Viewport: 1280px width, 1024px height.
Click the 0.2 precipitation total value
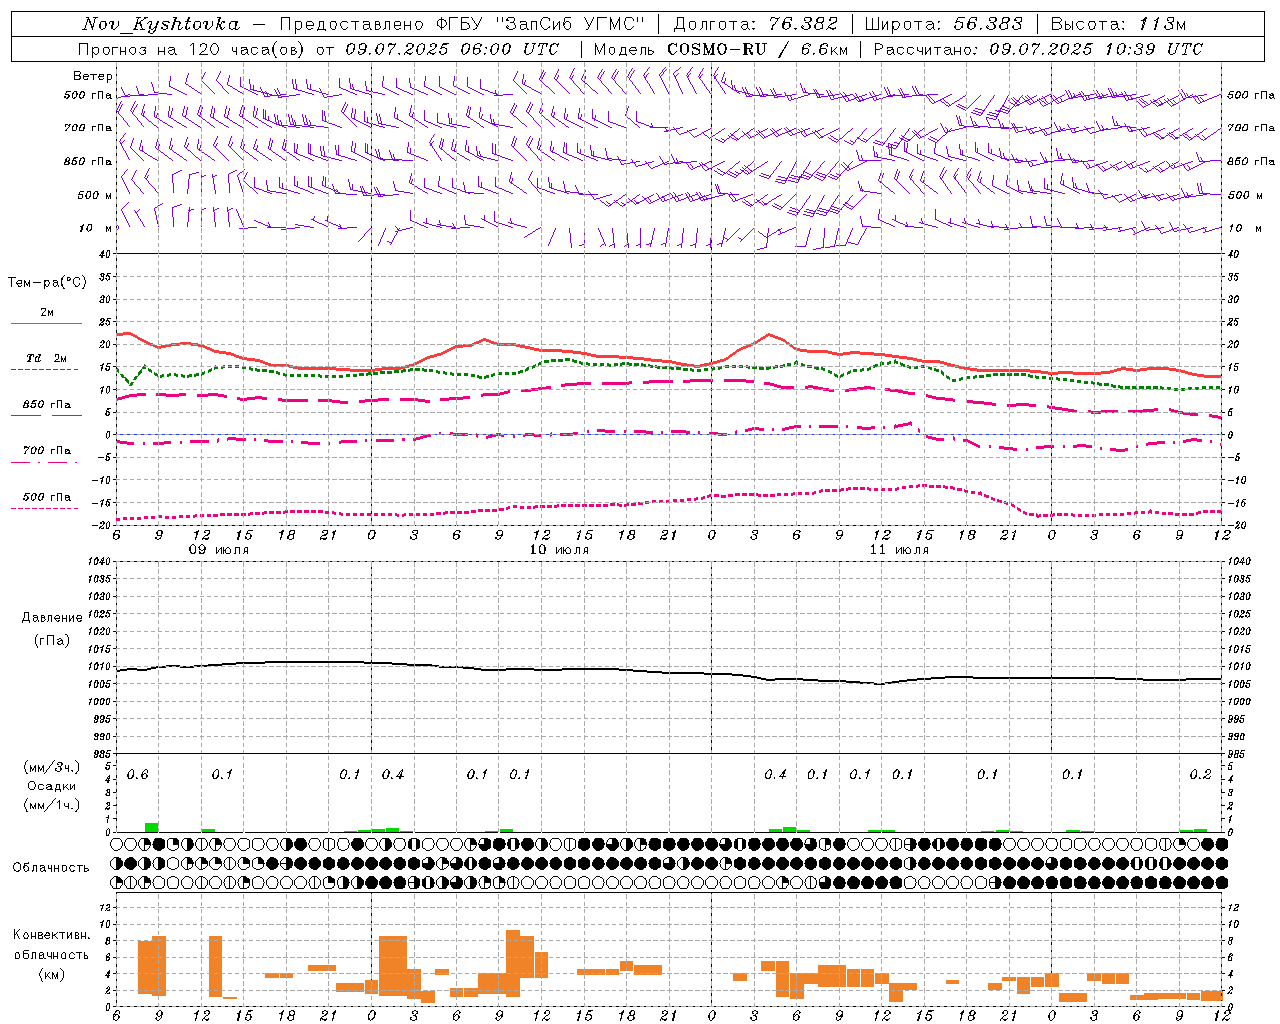pyautogui.click(x=1200, y=775)
